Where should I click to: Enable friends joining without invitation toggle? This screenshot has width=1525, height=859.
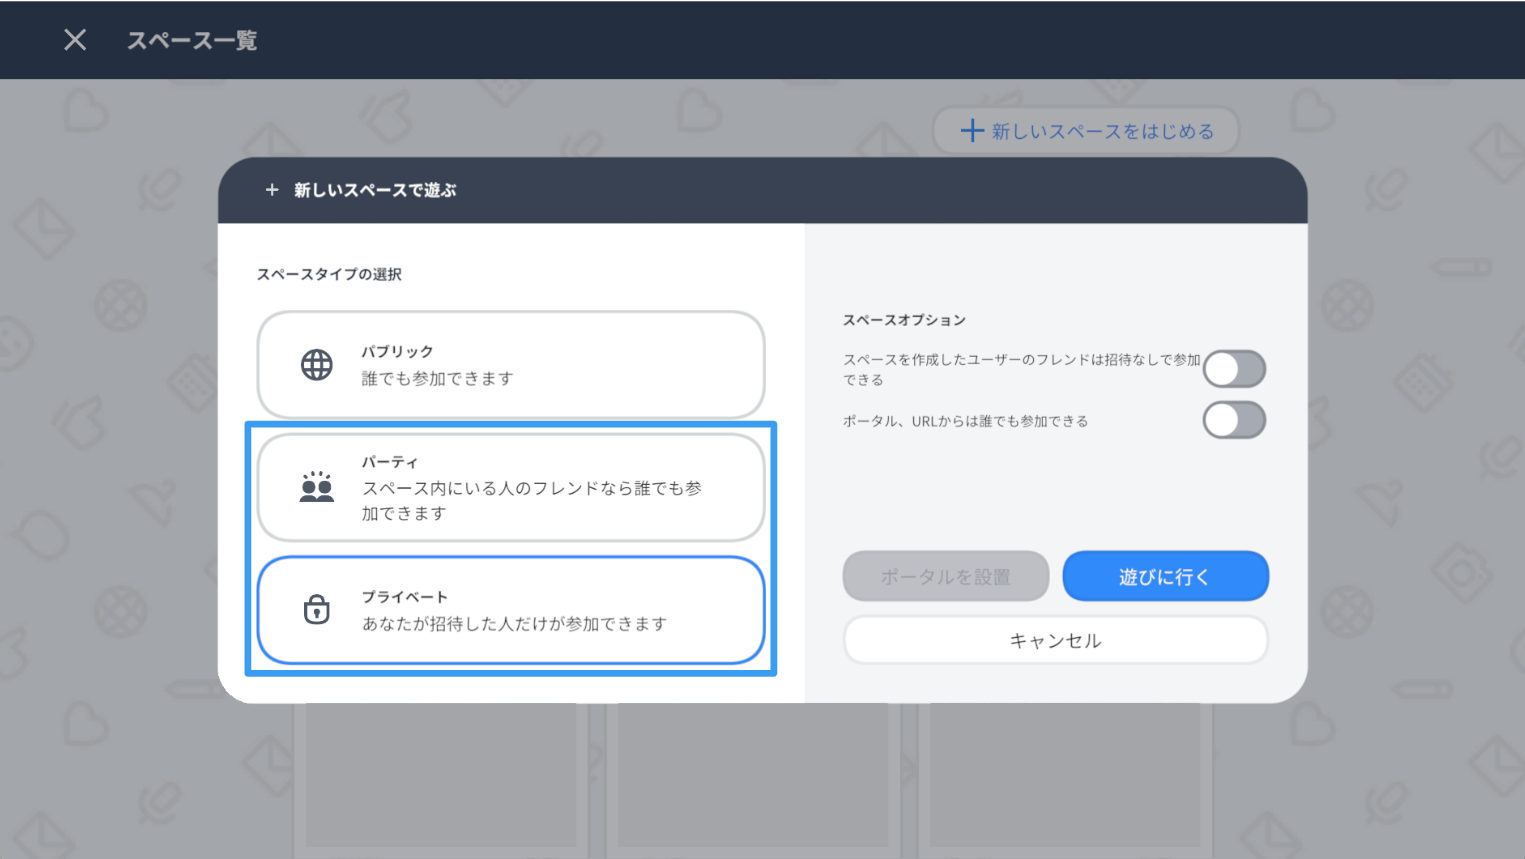tap(1234, 369)
